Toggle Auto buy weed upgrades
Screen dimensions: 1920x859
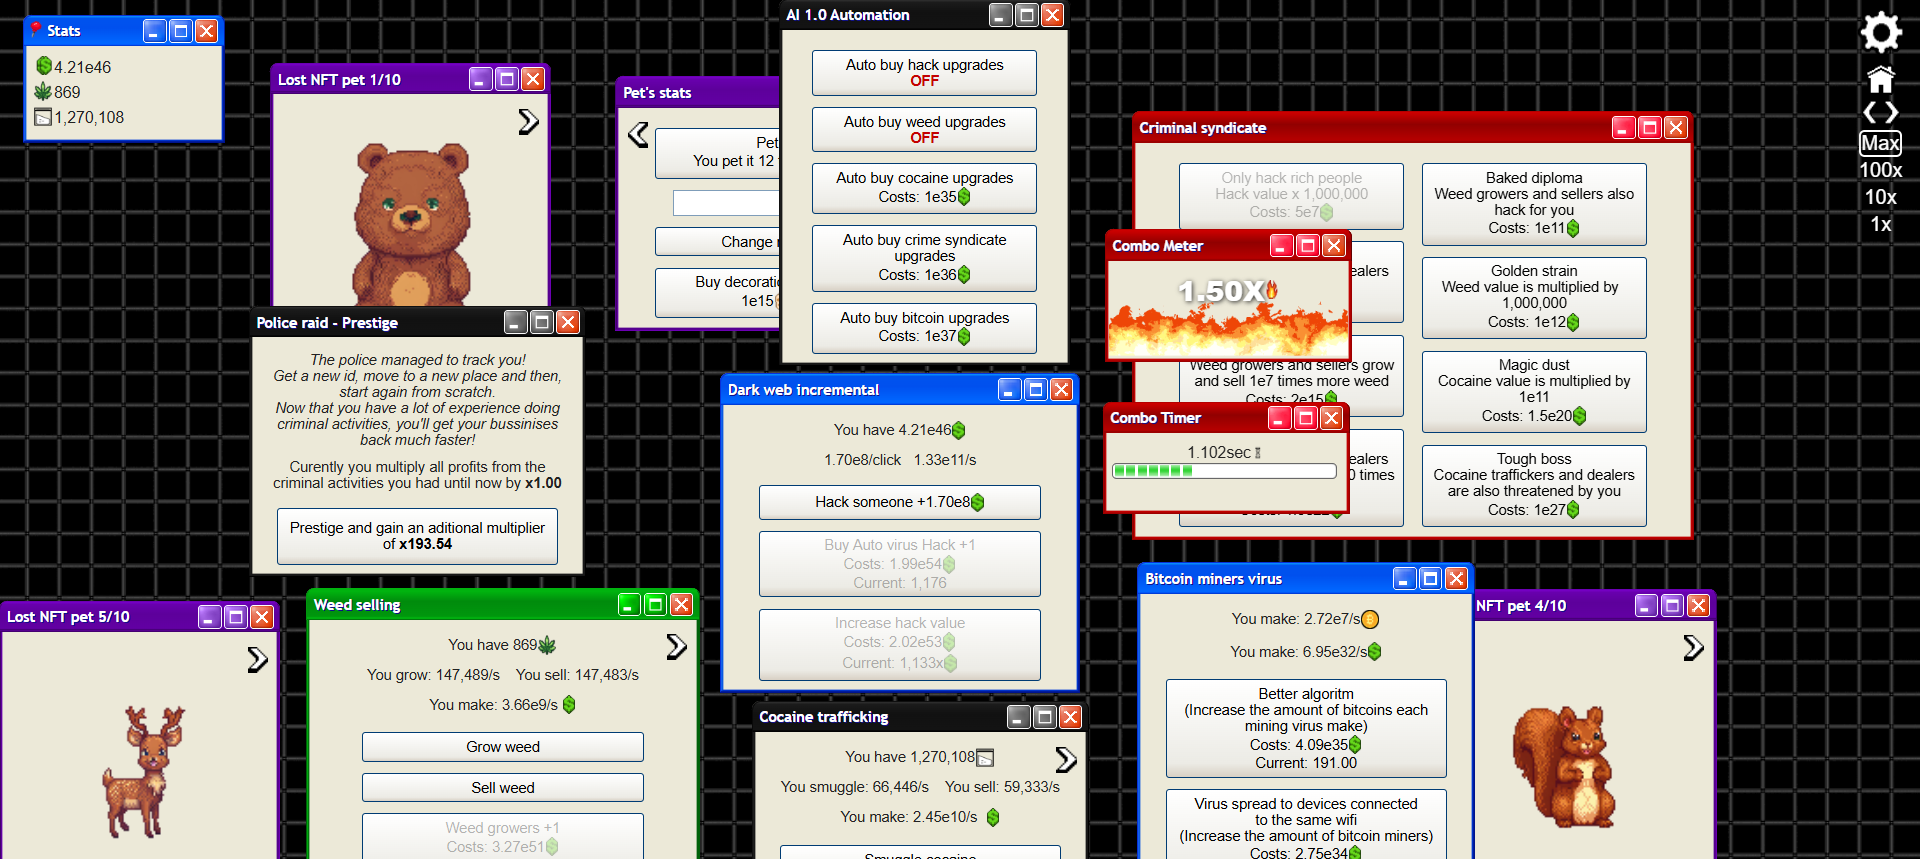coord(924,130)
